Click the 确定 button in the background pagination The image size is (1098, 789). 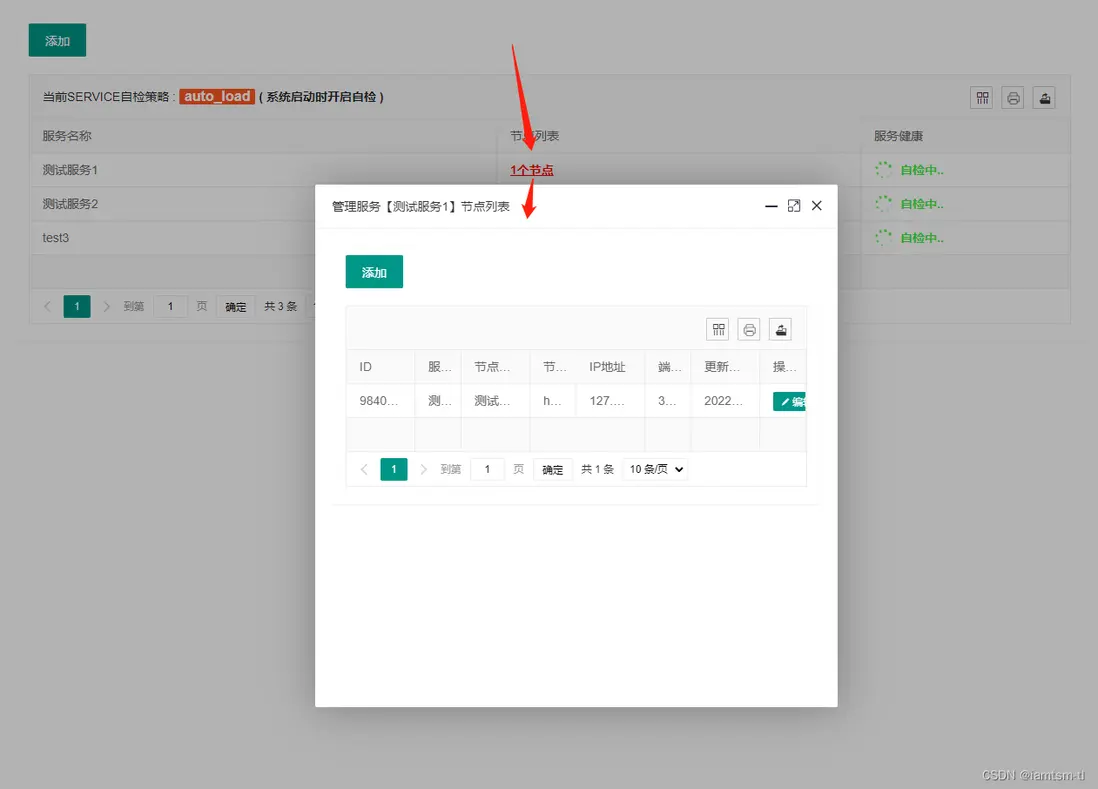pyautogui.click(x=235, y=306)
